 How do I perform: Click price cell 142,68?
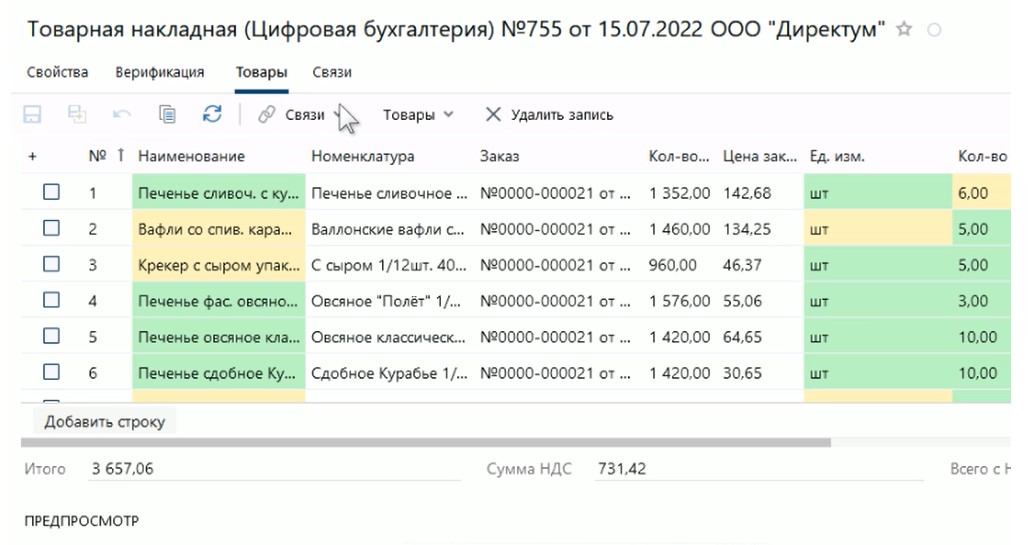tap(747, 193)
